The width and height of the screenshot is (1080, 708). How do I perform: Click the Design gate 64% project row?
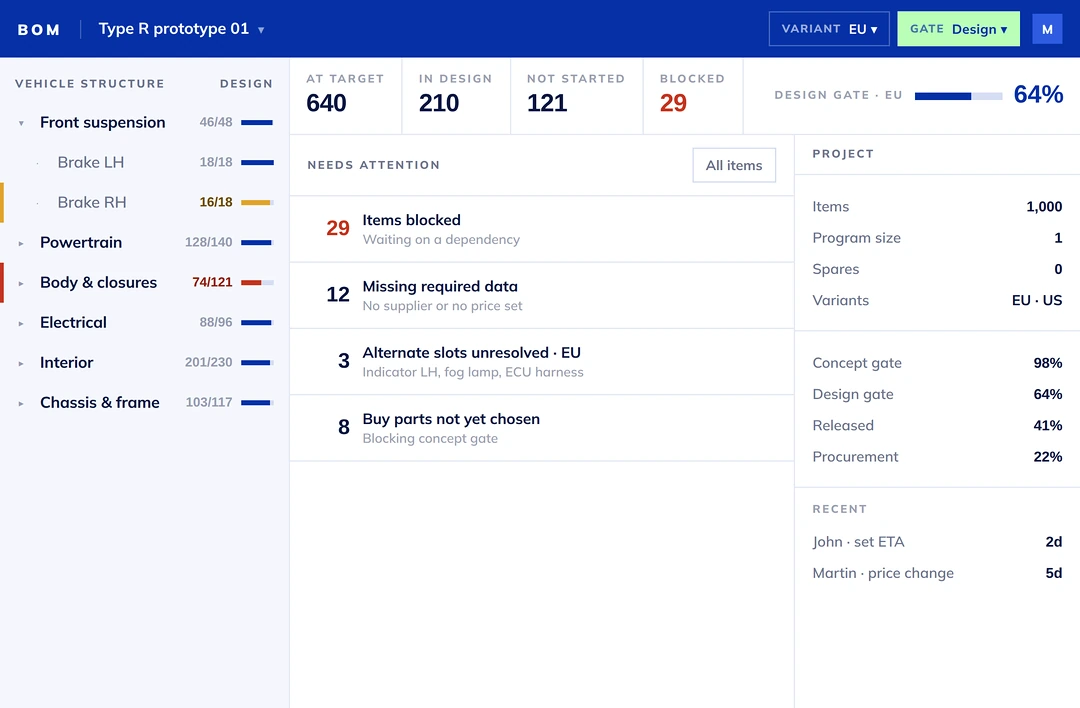[x=937, y=394]
